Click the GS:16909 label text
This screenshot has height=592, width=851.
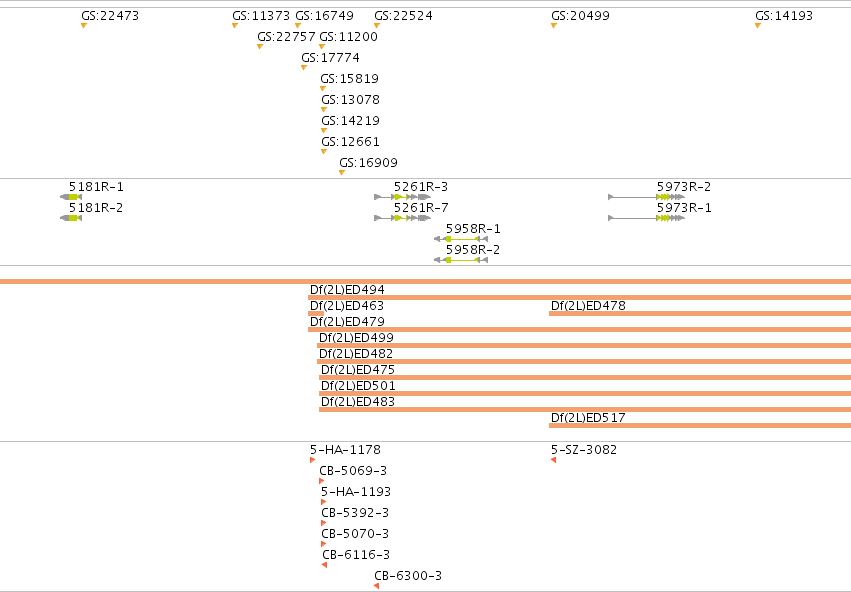pos(369,163)
